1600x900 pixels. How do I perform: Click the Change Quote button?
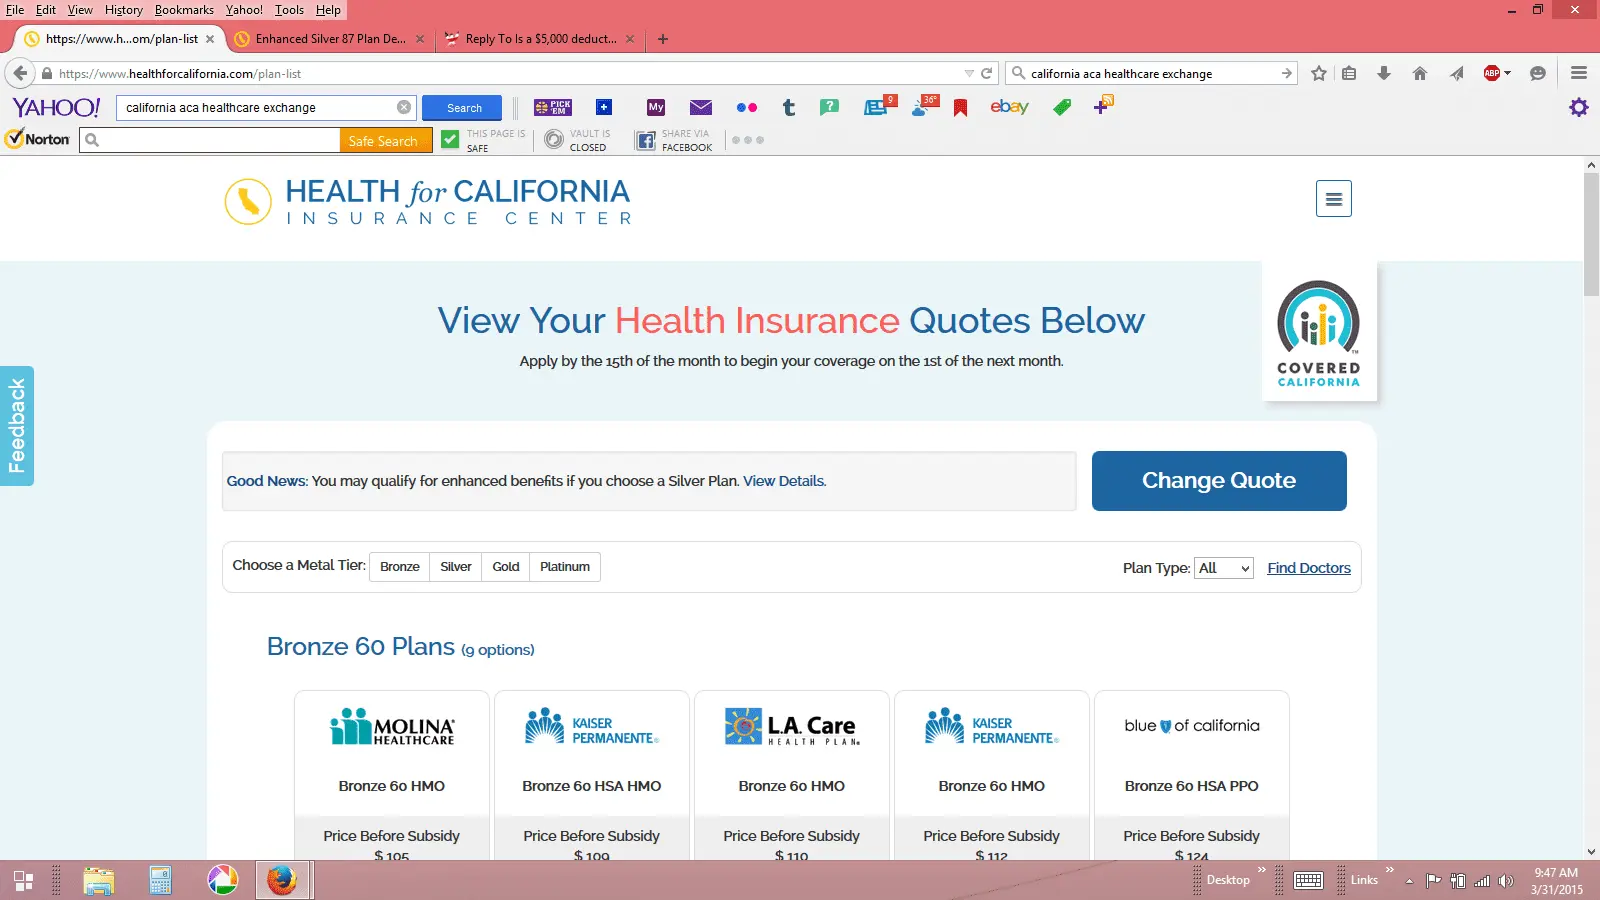(1219, 481)
